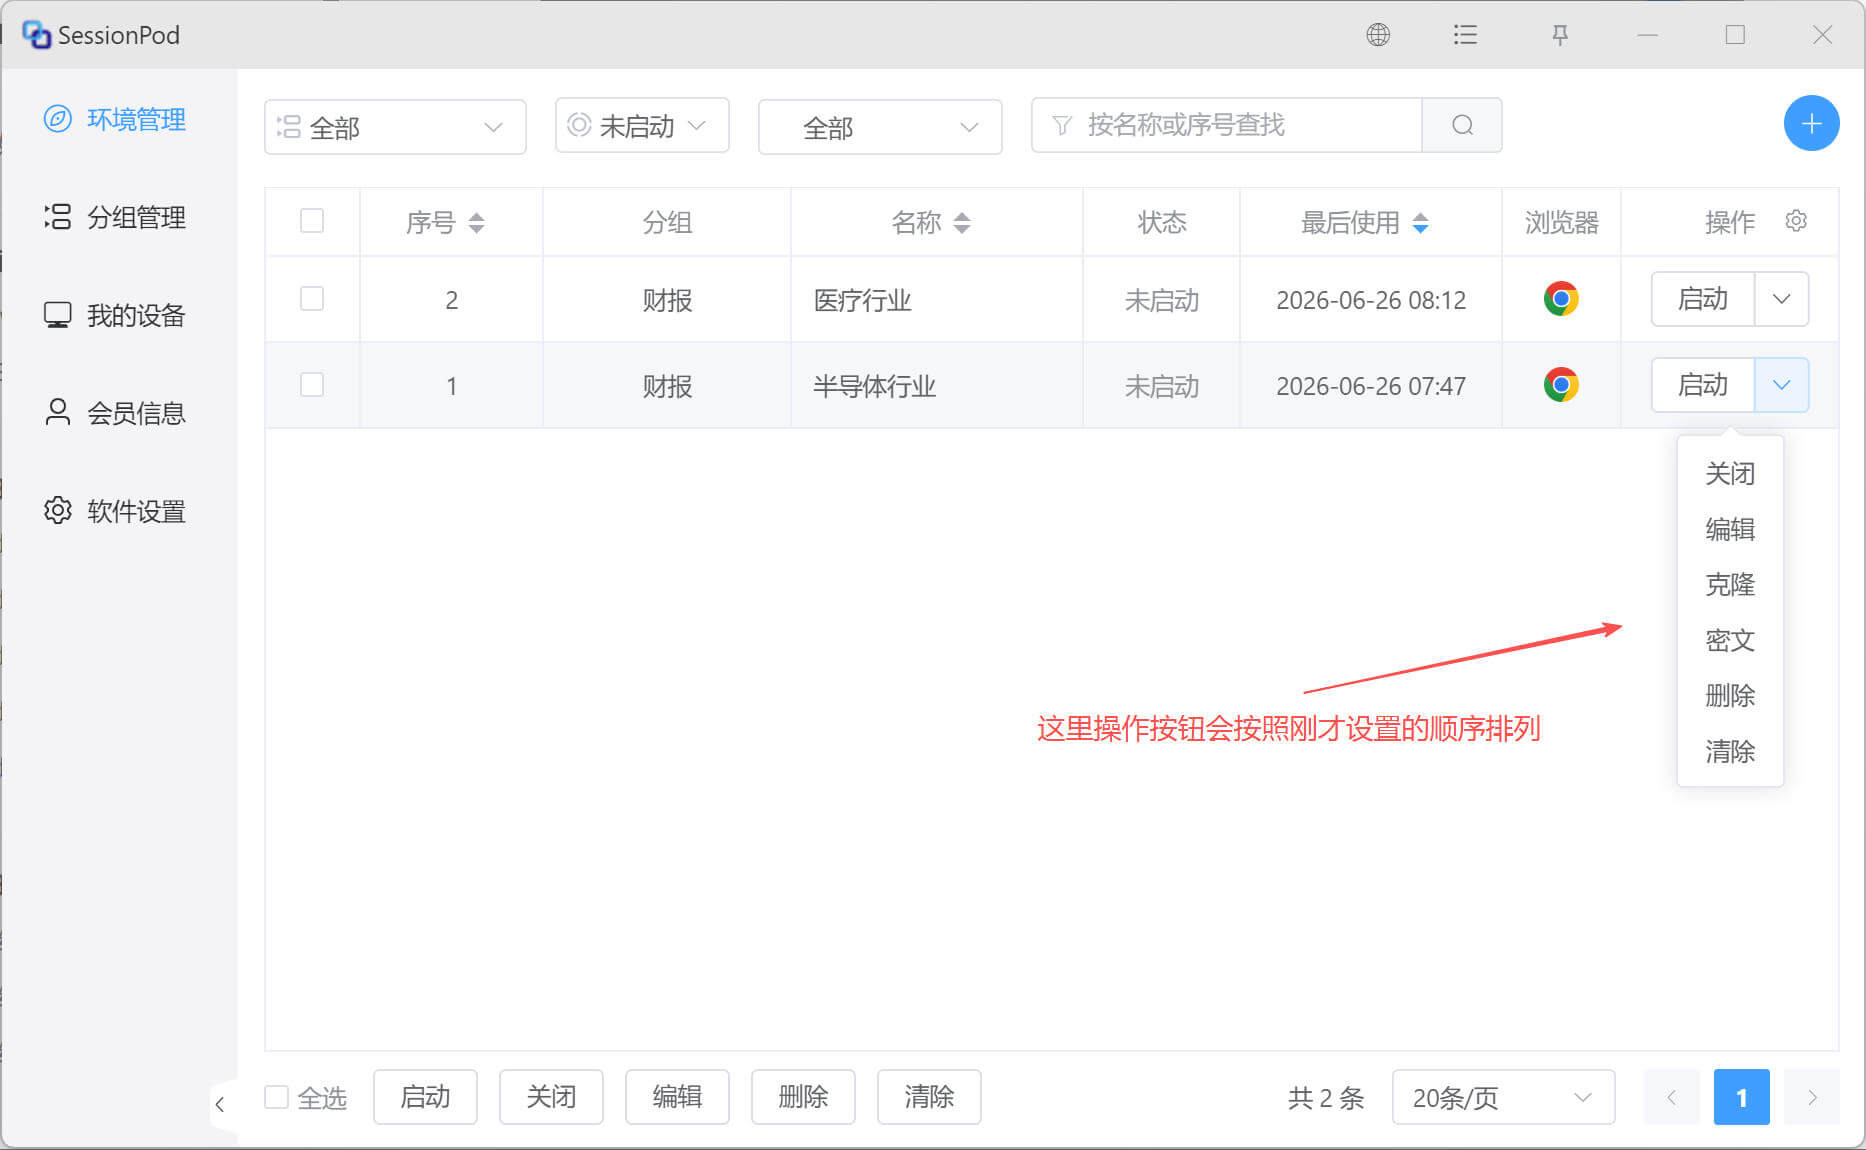
Task: Open the column settings gear in 操作 header
Action: (1796, 221)
